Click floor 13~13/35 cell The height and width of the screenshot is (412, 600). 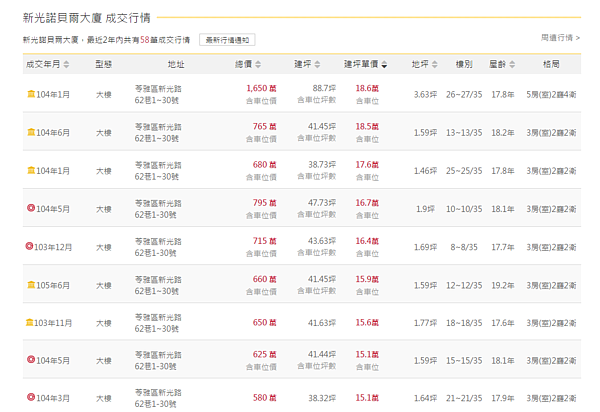coord(464,133)
